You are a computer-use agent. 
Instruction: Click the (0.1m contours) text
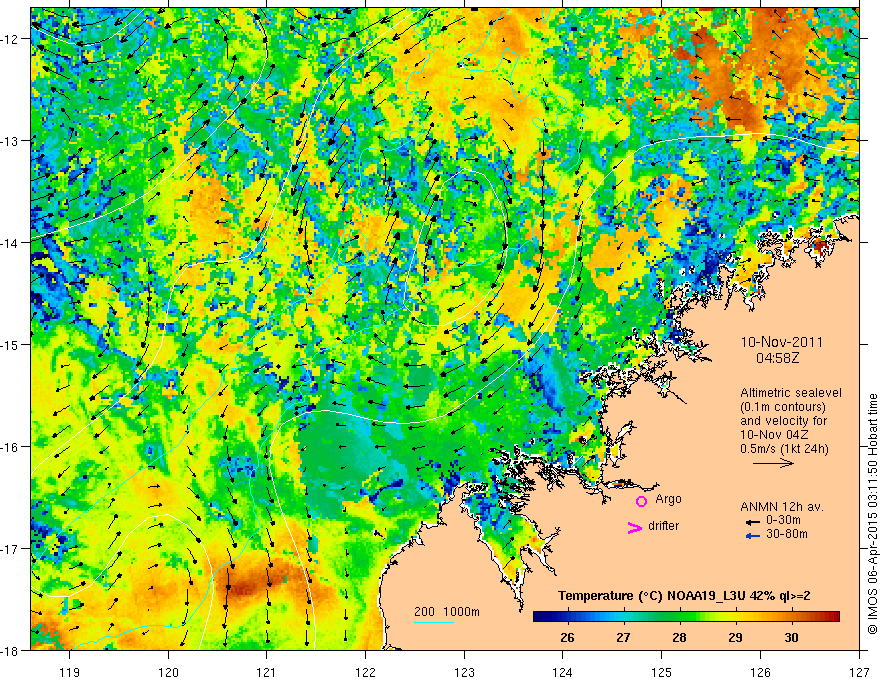783,407
